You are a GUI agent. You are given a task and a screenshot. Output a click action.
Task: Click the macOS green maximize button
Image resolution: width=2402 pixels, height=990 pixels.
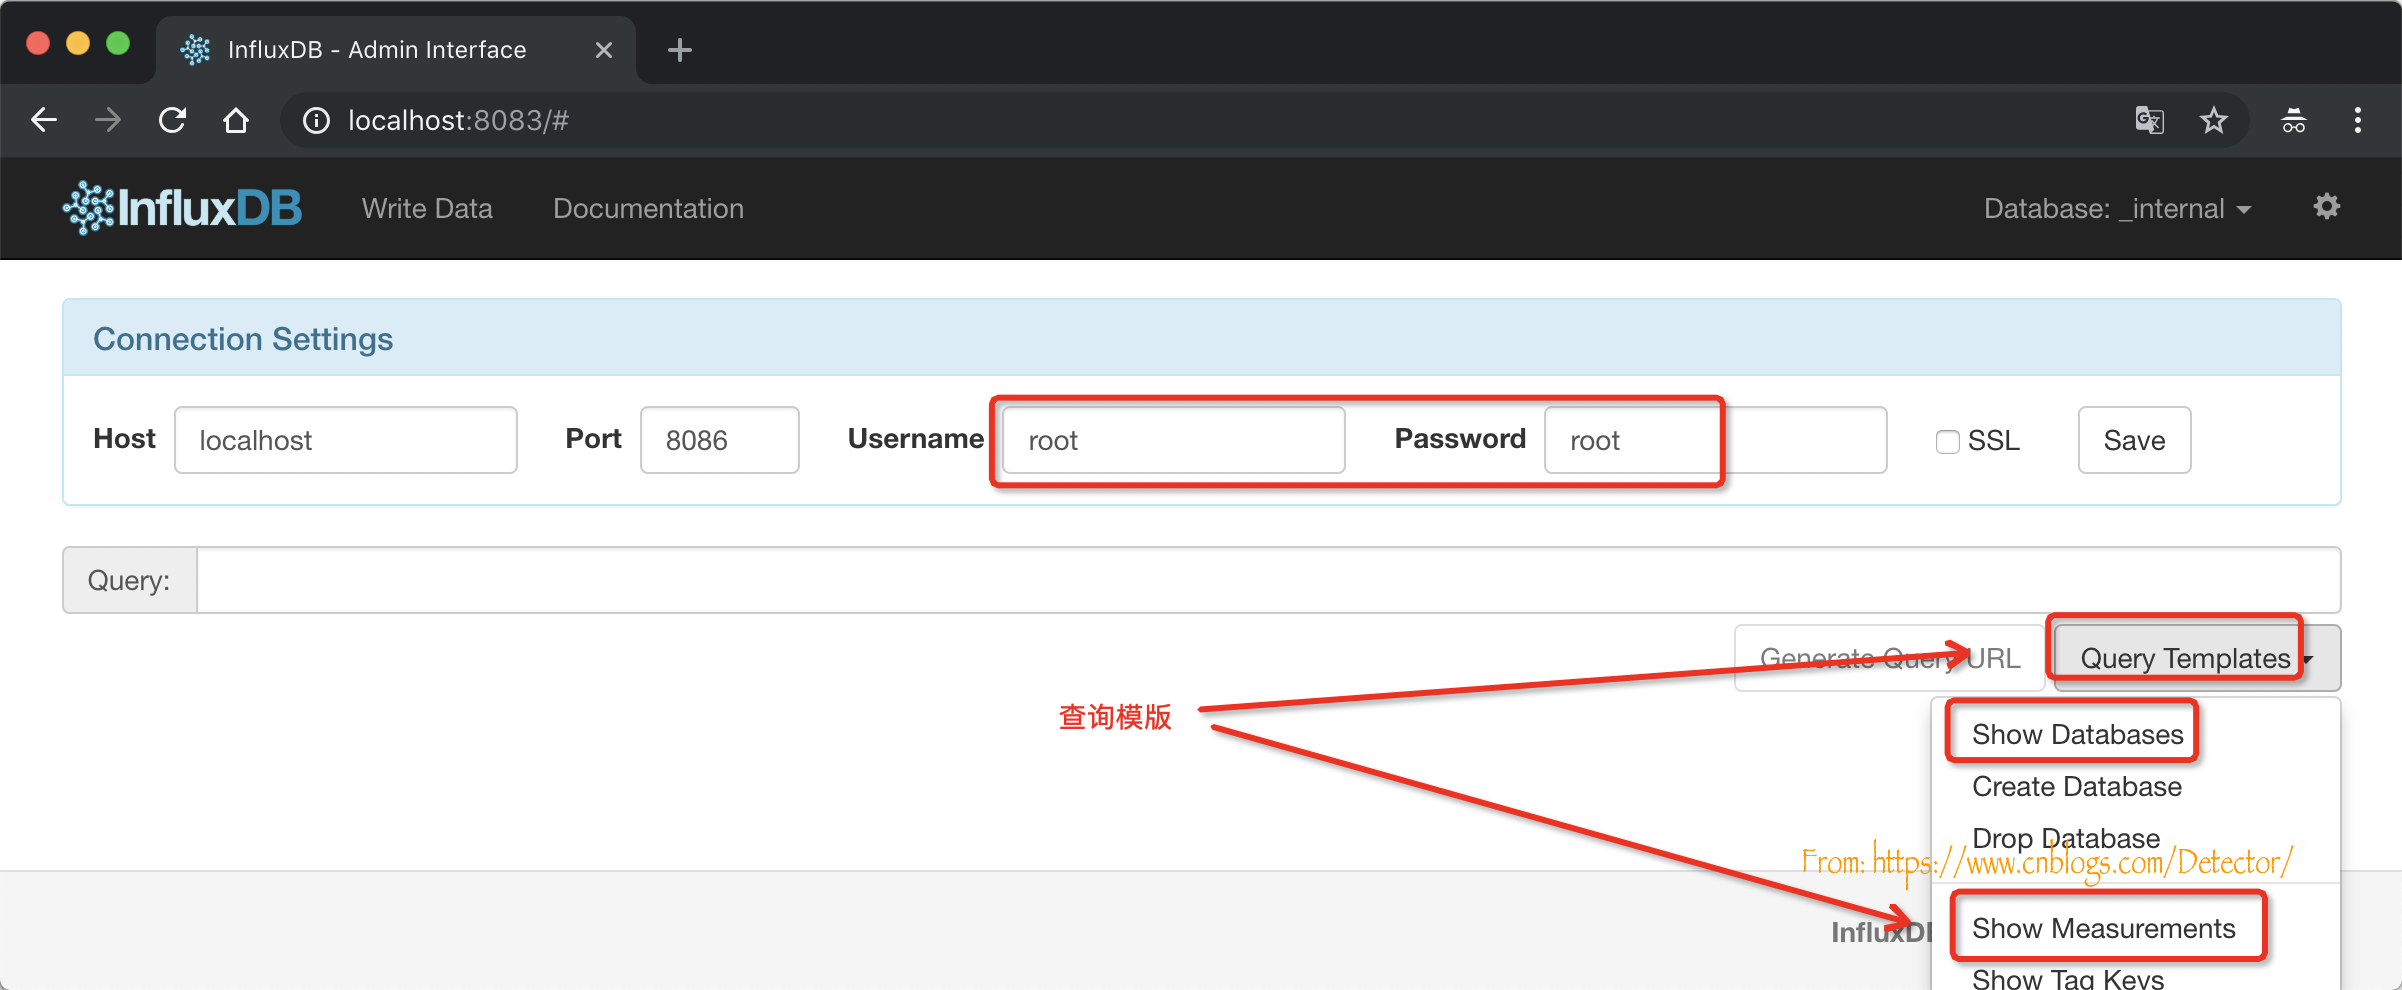118,43
